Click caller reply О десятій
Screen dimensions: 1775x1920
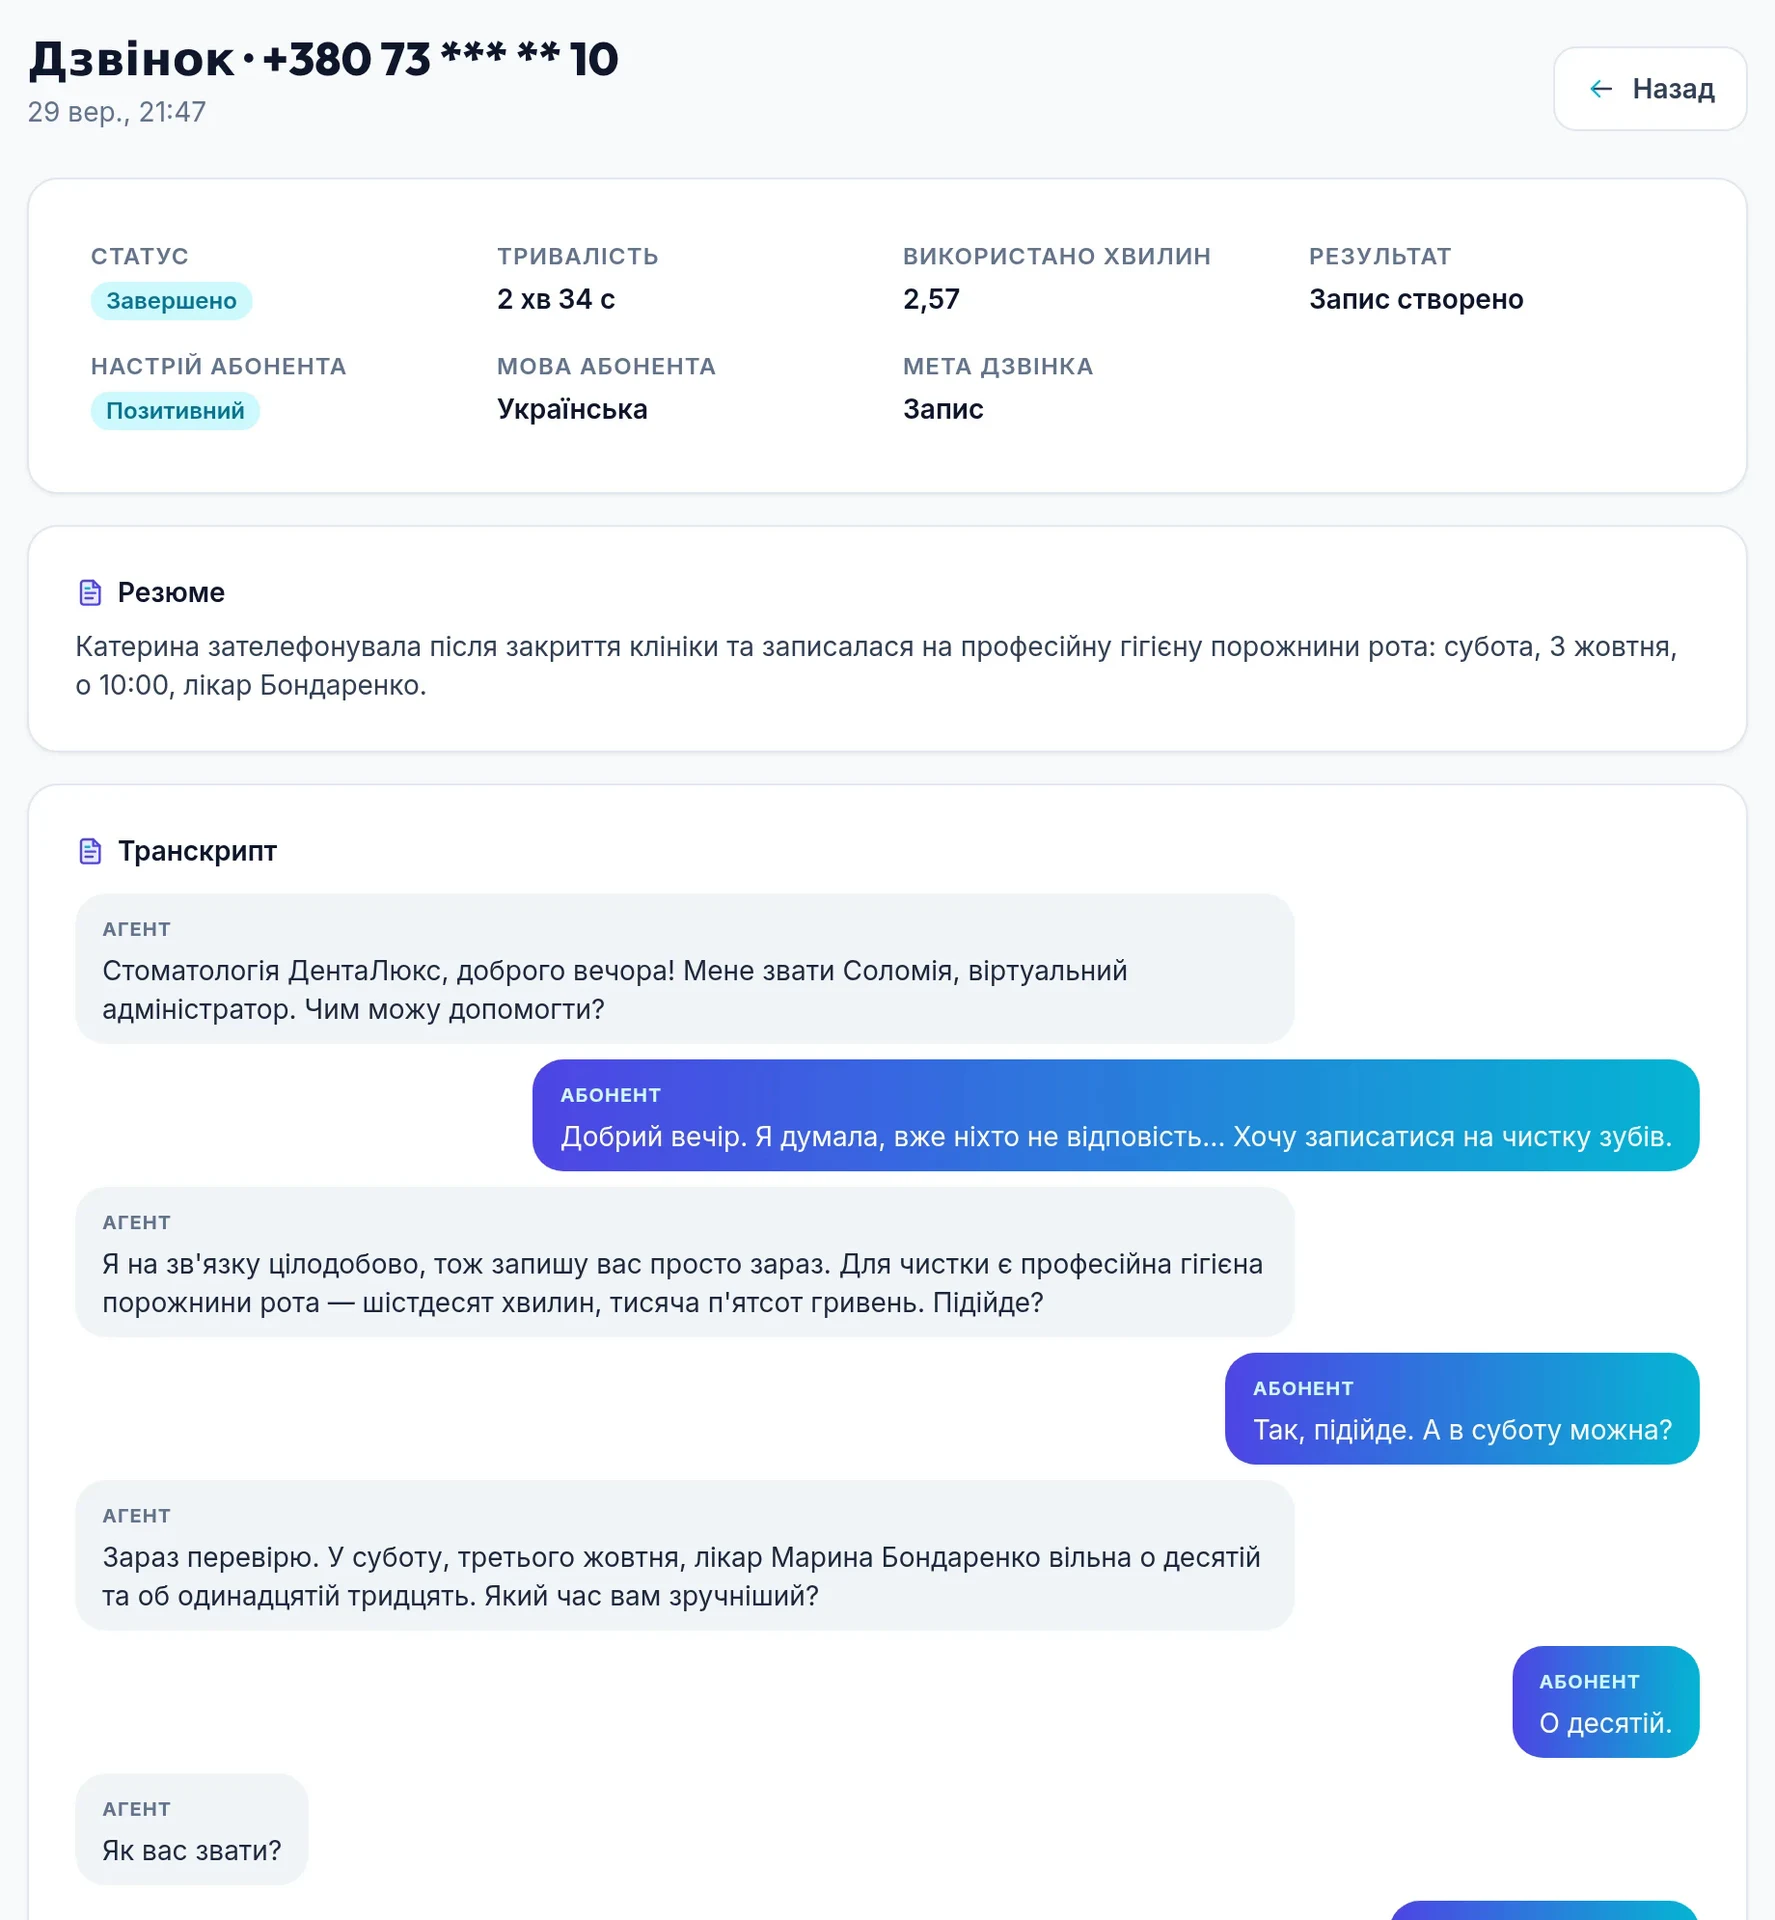[x=1606, y=1702]
